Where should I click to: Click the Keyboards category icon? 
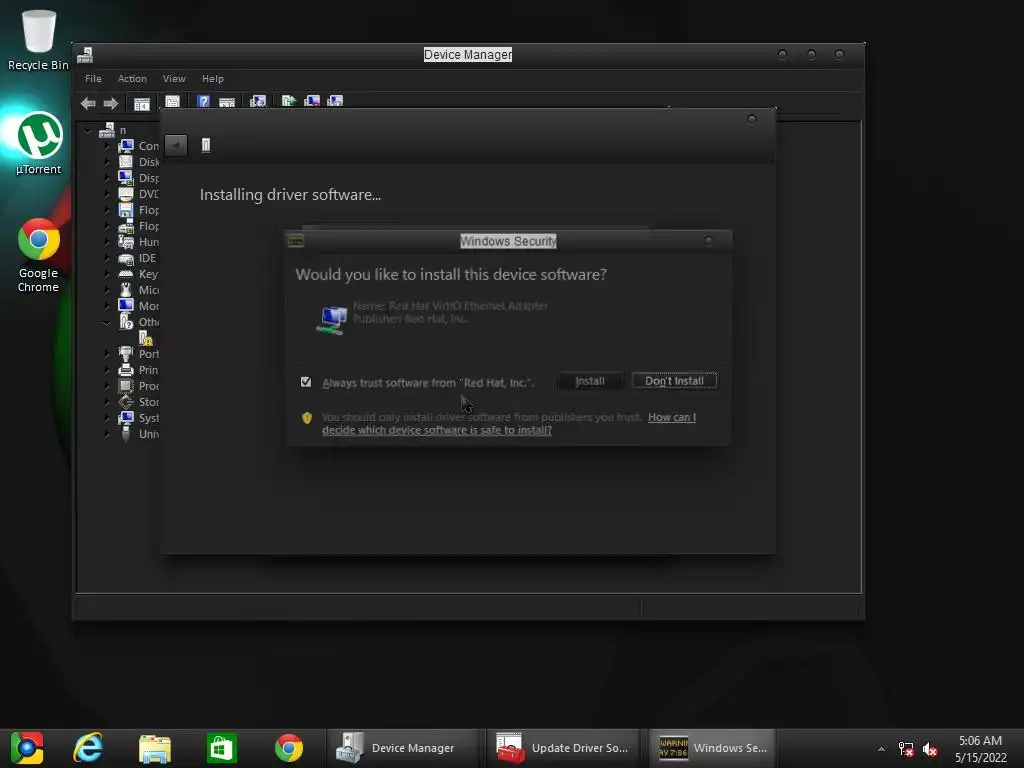click(x=126, y=274)
